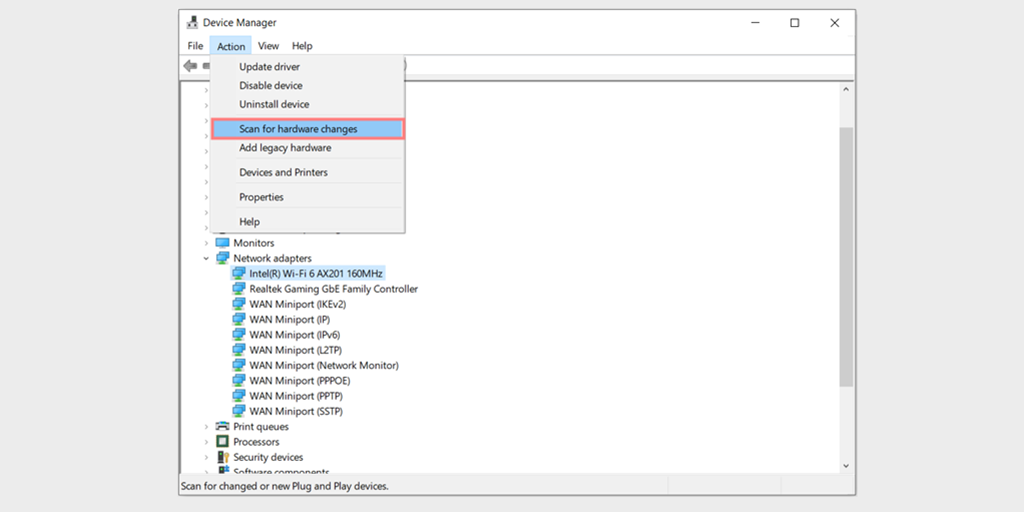The height and width of the screenshot is (512, 1024).
Task: Select the Intel(R) Wi-Fi 6 AX201 adapter icon
Action: [x=239, y=273]
